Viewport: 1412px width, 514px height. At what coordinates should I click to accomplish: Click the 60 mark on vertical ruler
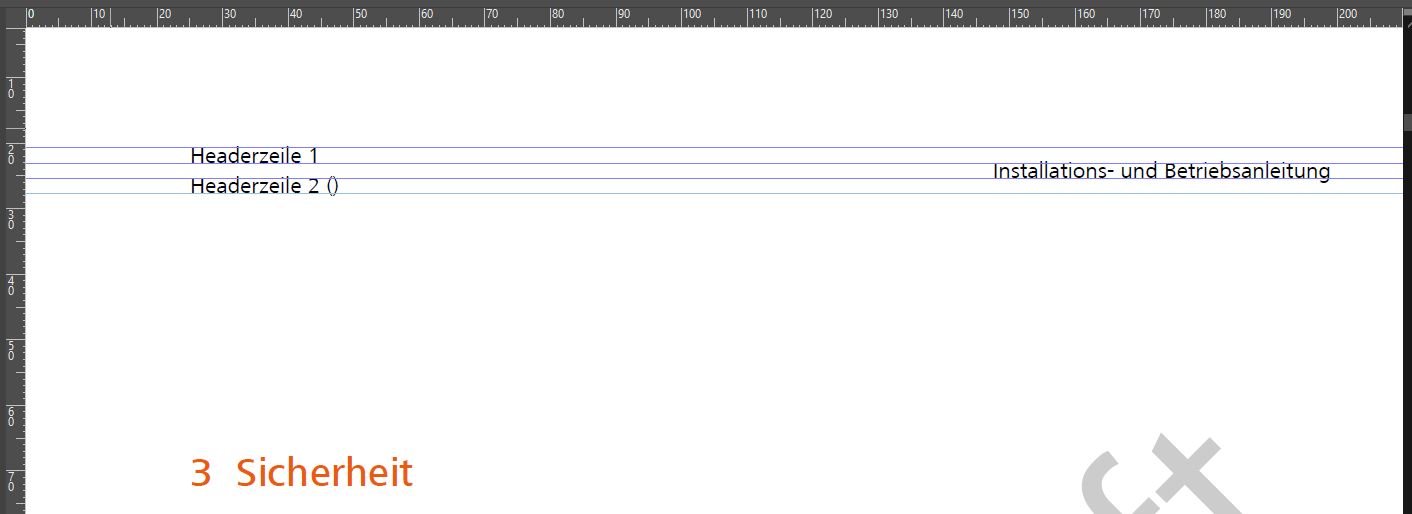coord(11,416)
